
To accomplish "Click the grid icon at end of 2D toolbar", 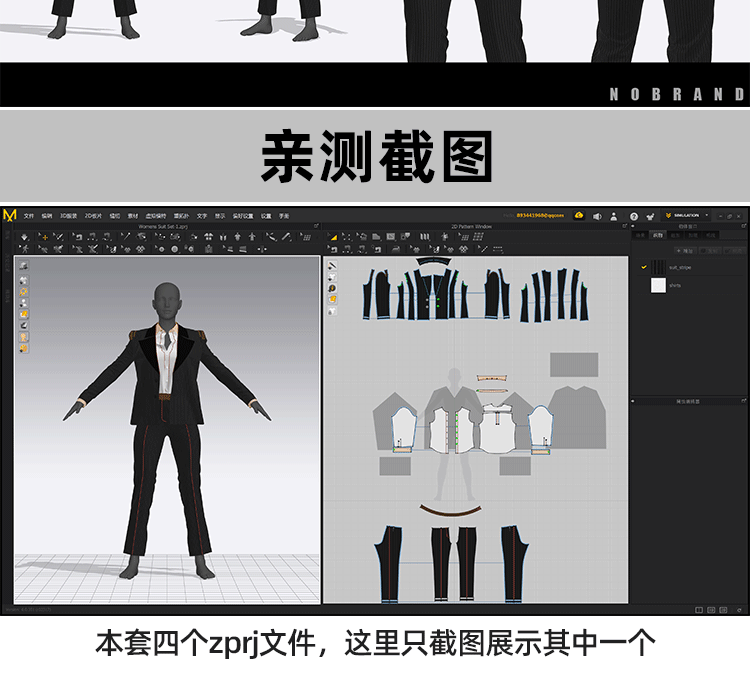I will [478, 236].
